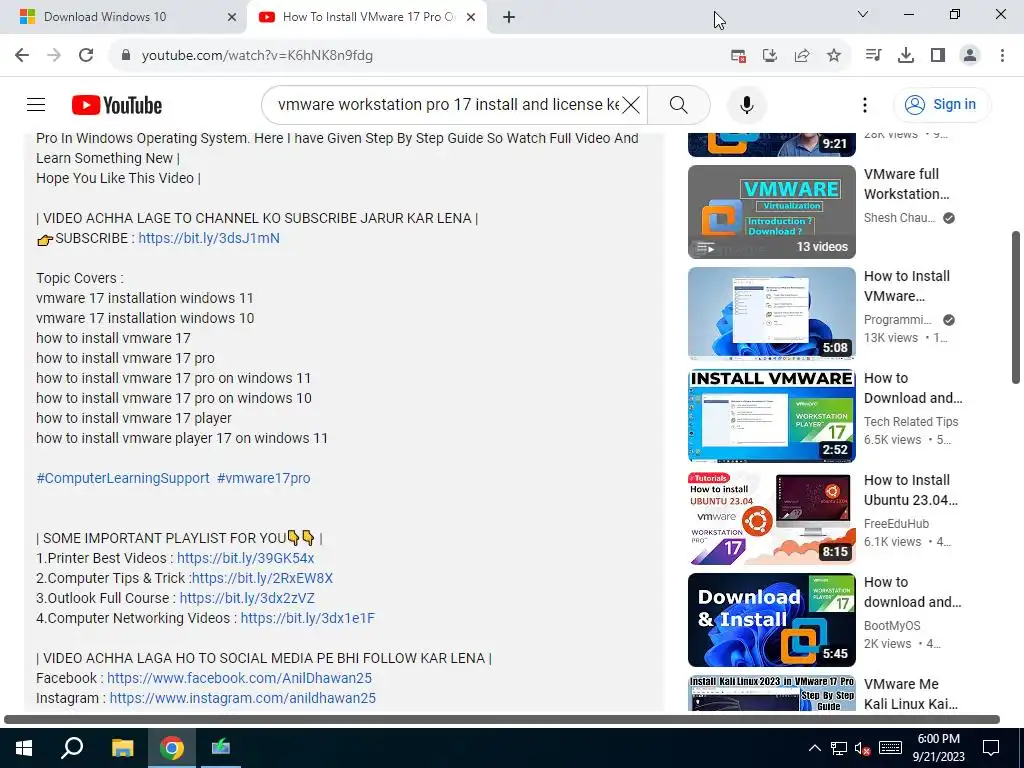The width and height of the screenshot is (1024, 768).
Task: Visit the AnilDhawan25 Facebook link
Action: click(x=239, y=678)
